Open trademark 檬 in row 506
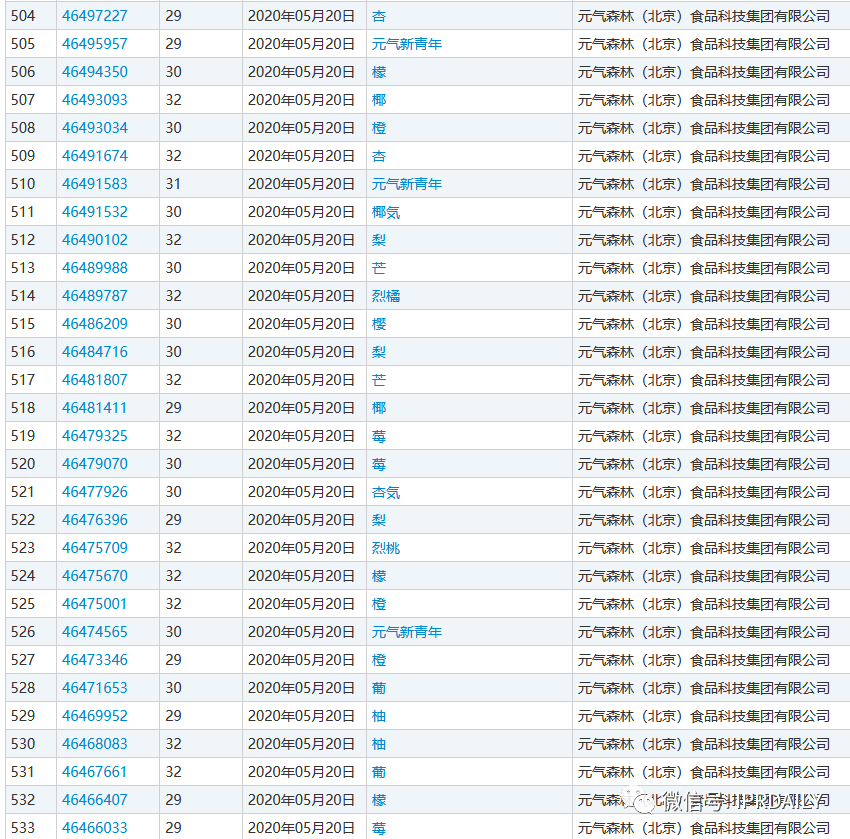Image resolution: width=850 pixels, height=839 pixels. click(x=379, y=72)
